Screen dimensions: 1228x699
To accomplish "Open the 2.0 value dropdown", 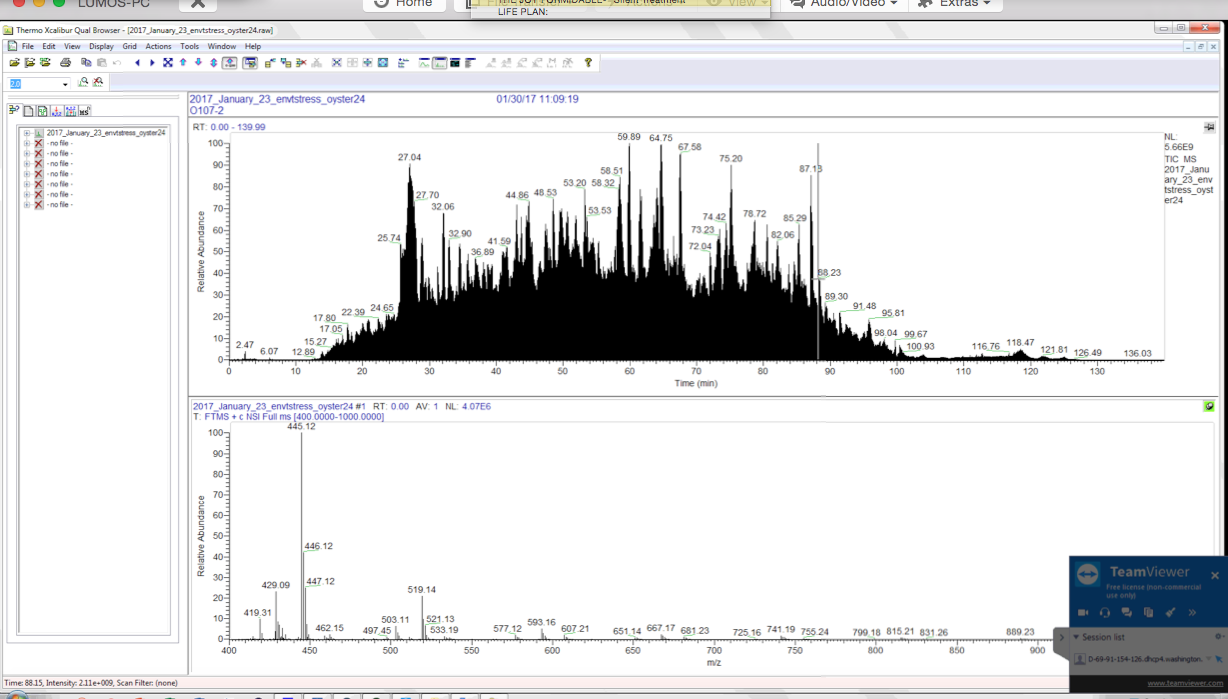I will (65, 84).
